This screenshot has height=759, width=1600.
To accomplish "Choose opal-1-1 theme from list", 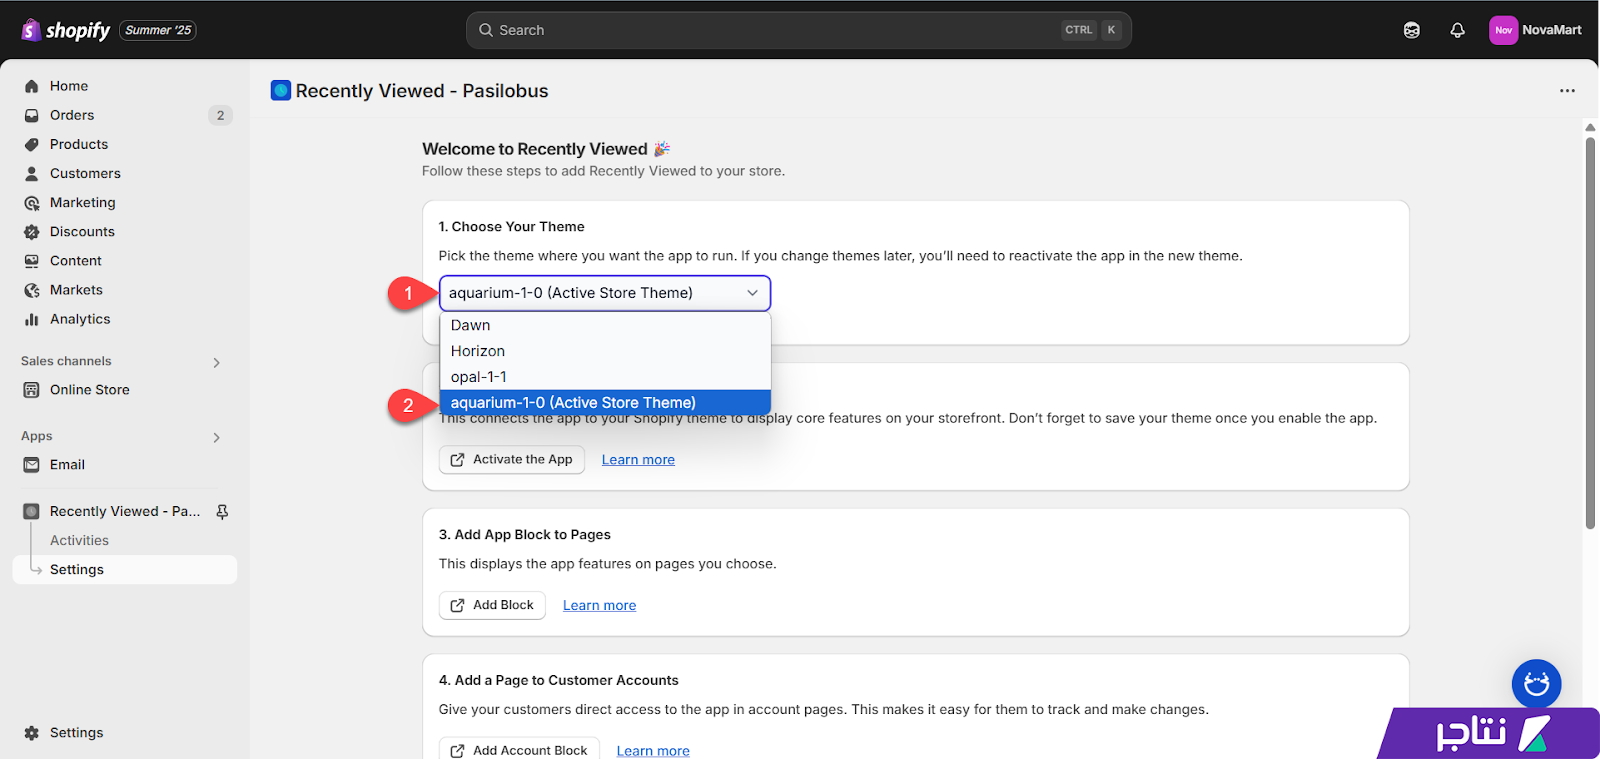I will [605, 377].
